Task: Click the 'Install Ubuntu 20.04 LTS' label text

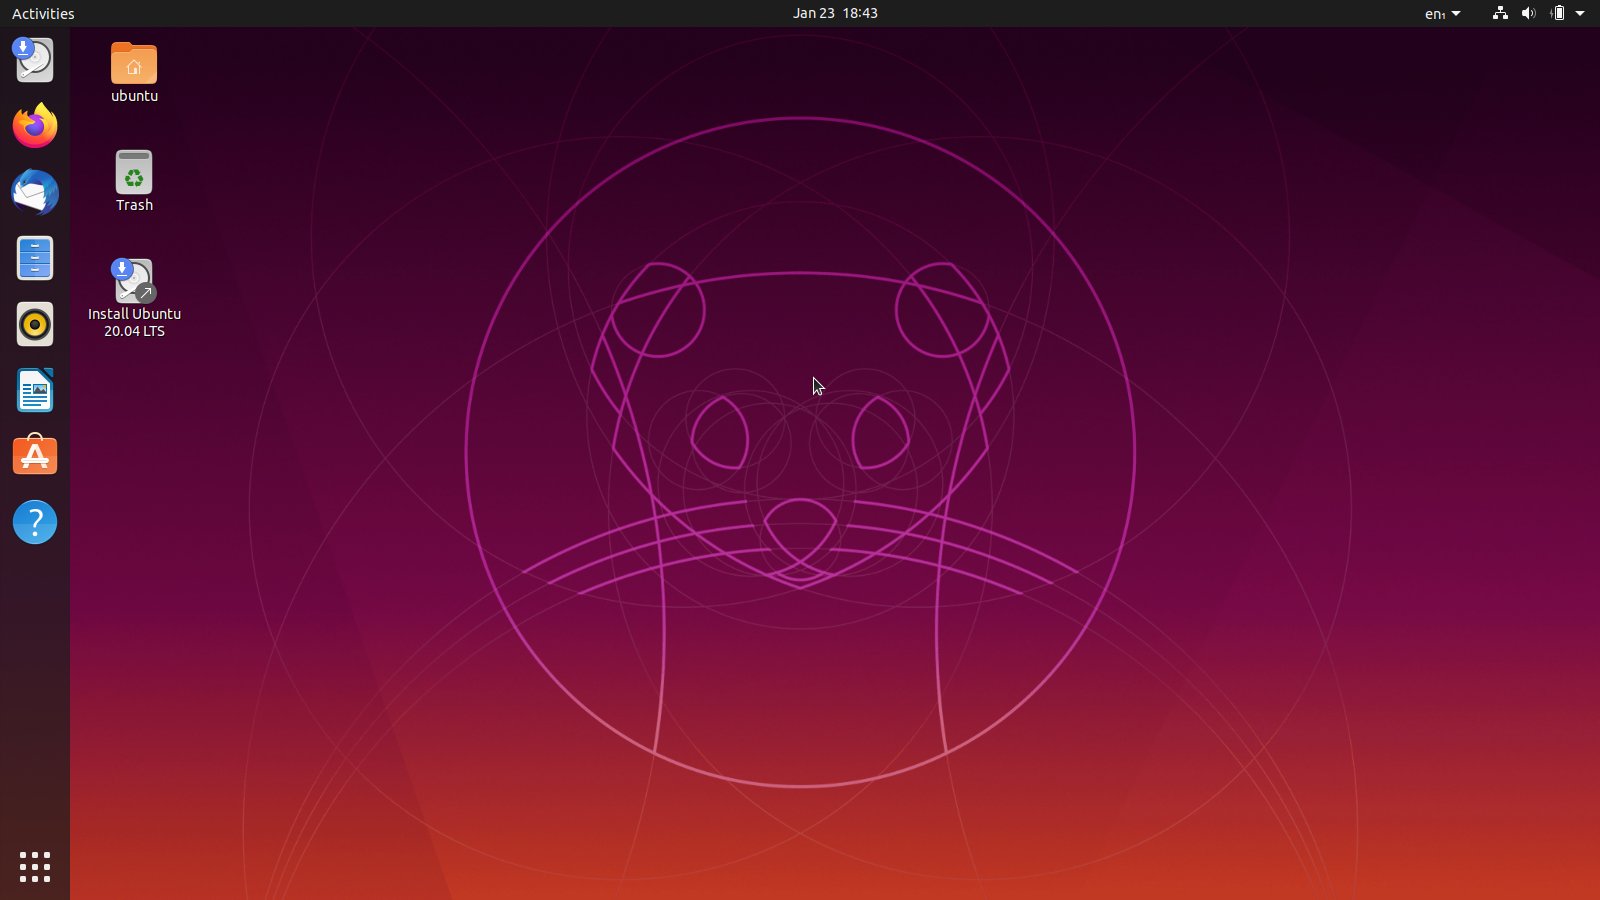Action: [x=134, y=322]
